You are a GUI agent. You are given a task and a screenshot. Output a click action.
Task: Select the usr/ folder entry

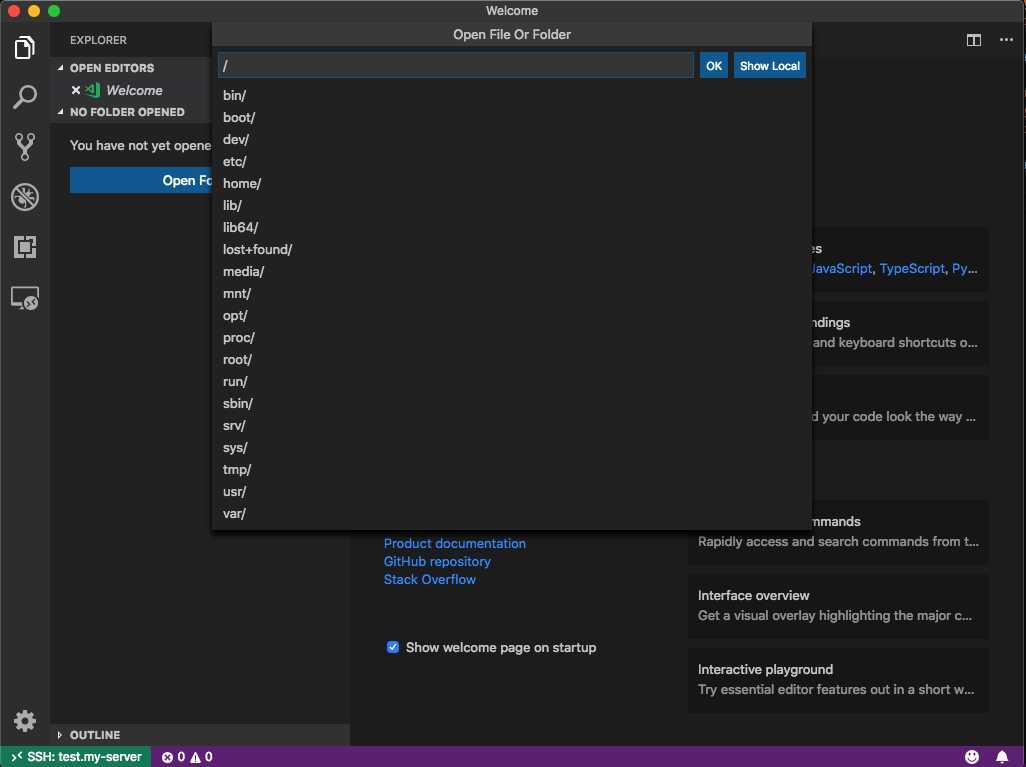(x=512, y=492)
